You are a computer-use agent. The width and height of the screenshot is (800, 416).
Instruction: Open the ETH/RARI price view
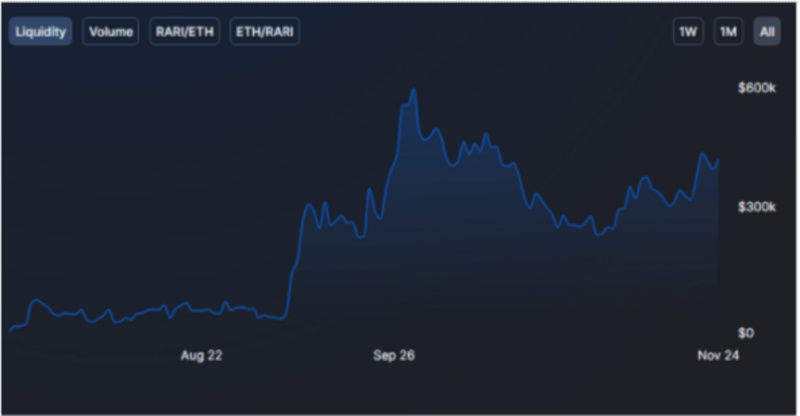(264, 32)
